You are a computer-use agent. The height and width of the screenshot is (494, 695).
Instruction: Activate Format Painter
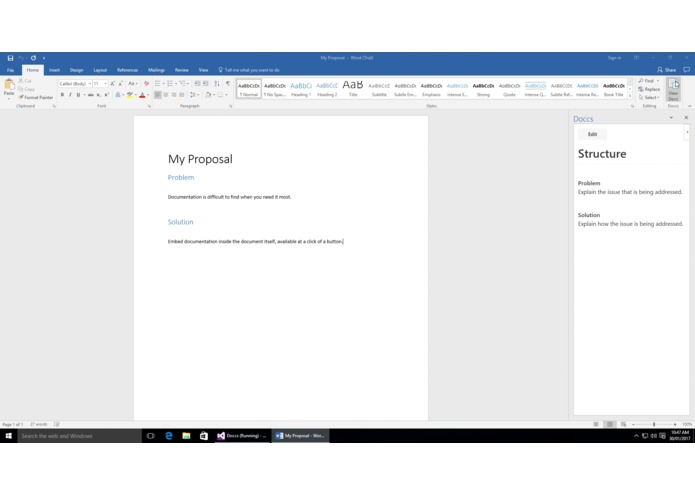tap(36, 97)
